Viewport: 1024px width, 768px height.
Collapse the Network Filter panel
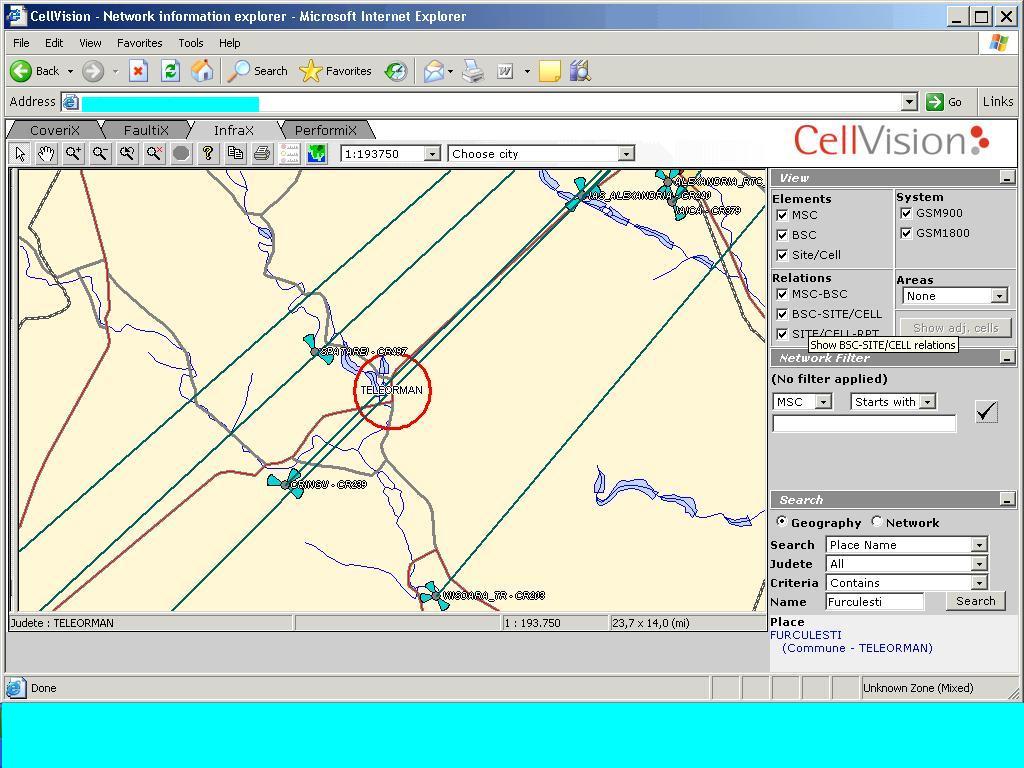pyautogui.click(x=1007, y=358)
